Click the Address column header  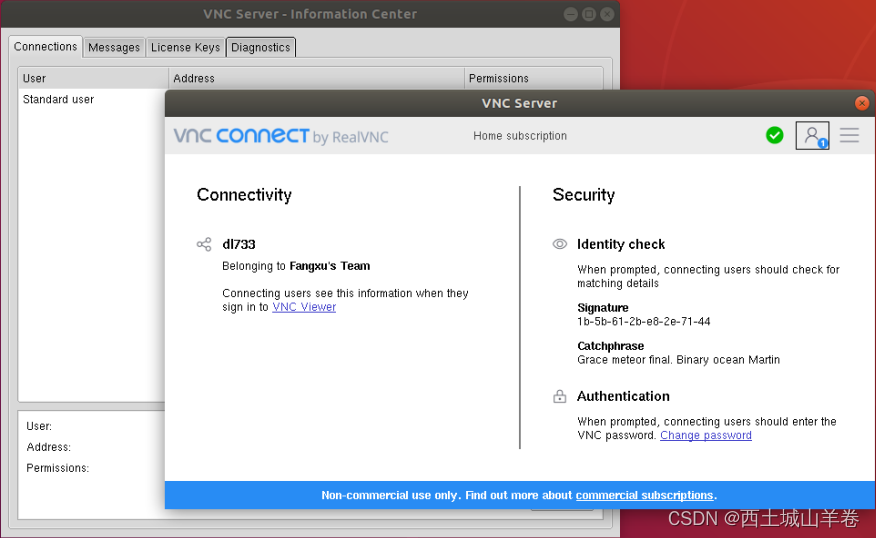[316, 78]
